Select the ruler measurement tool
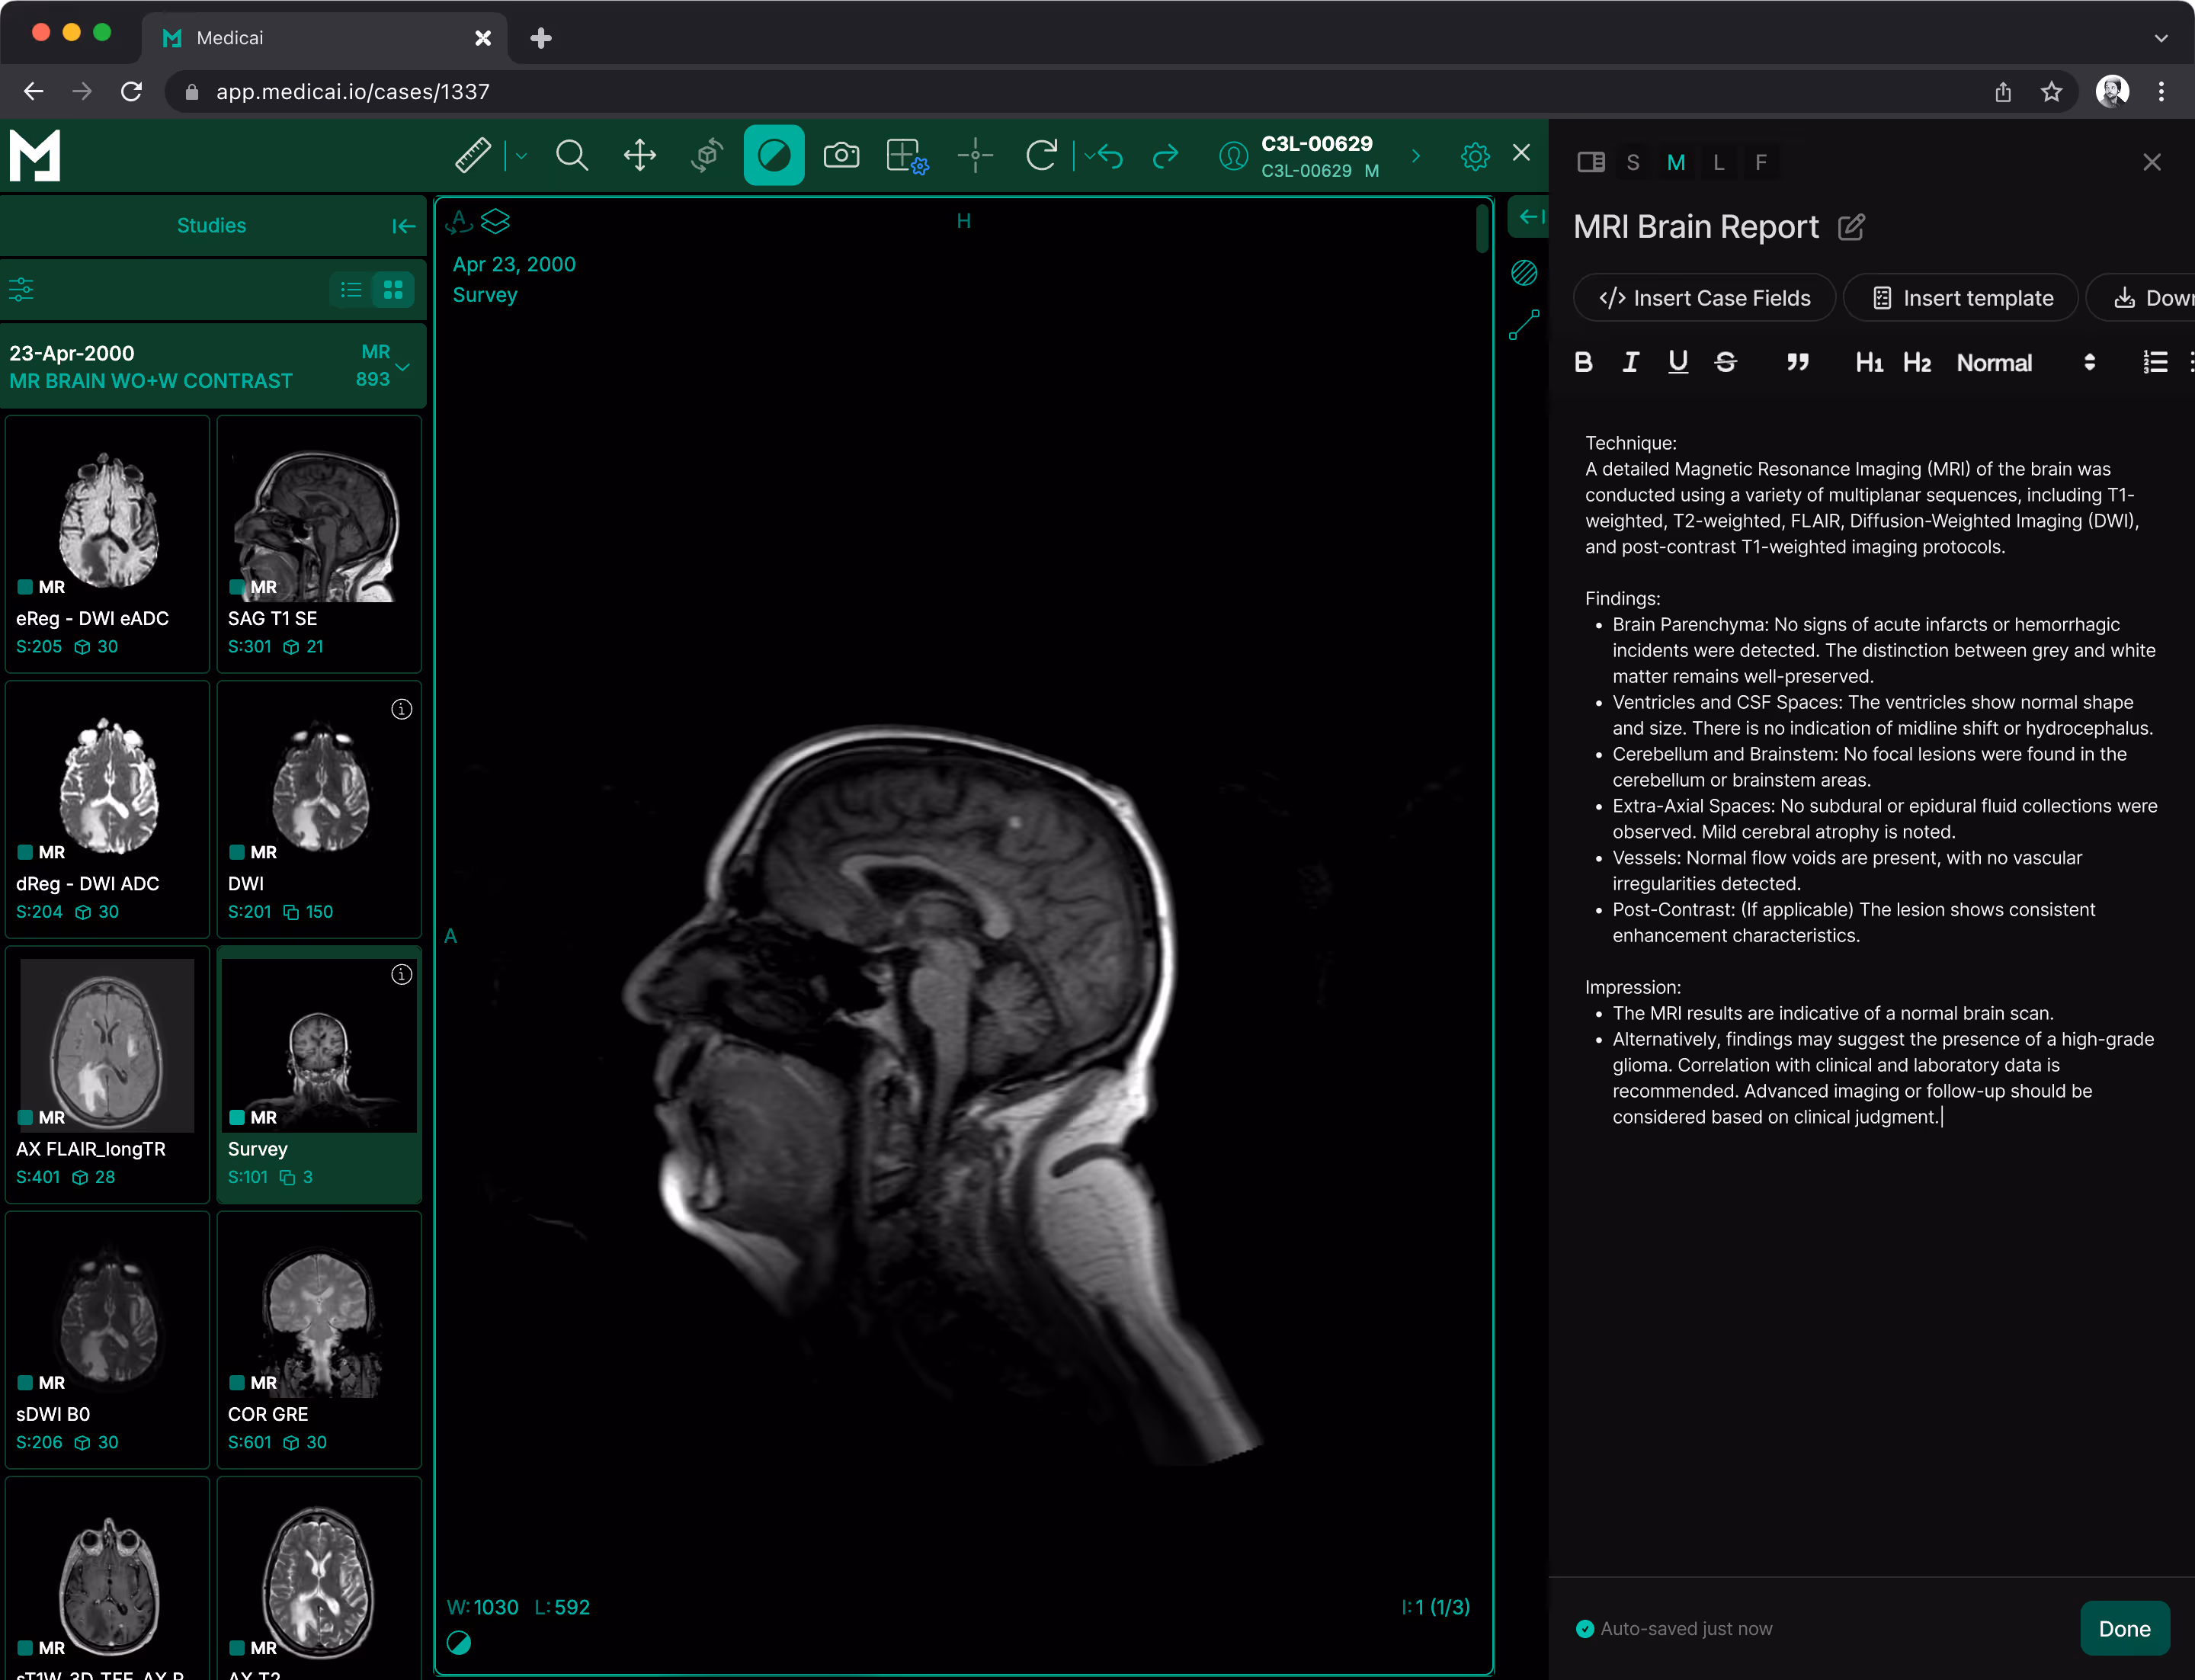The height and width of the screenshot is (1680, 2195). [472, 155]
